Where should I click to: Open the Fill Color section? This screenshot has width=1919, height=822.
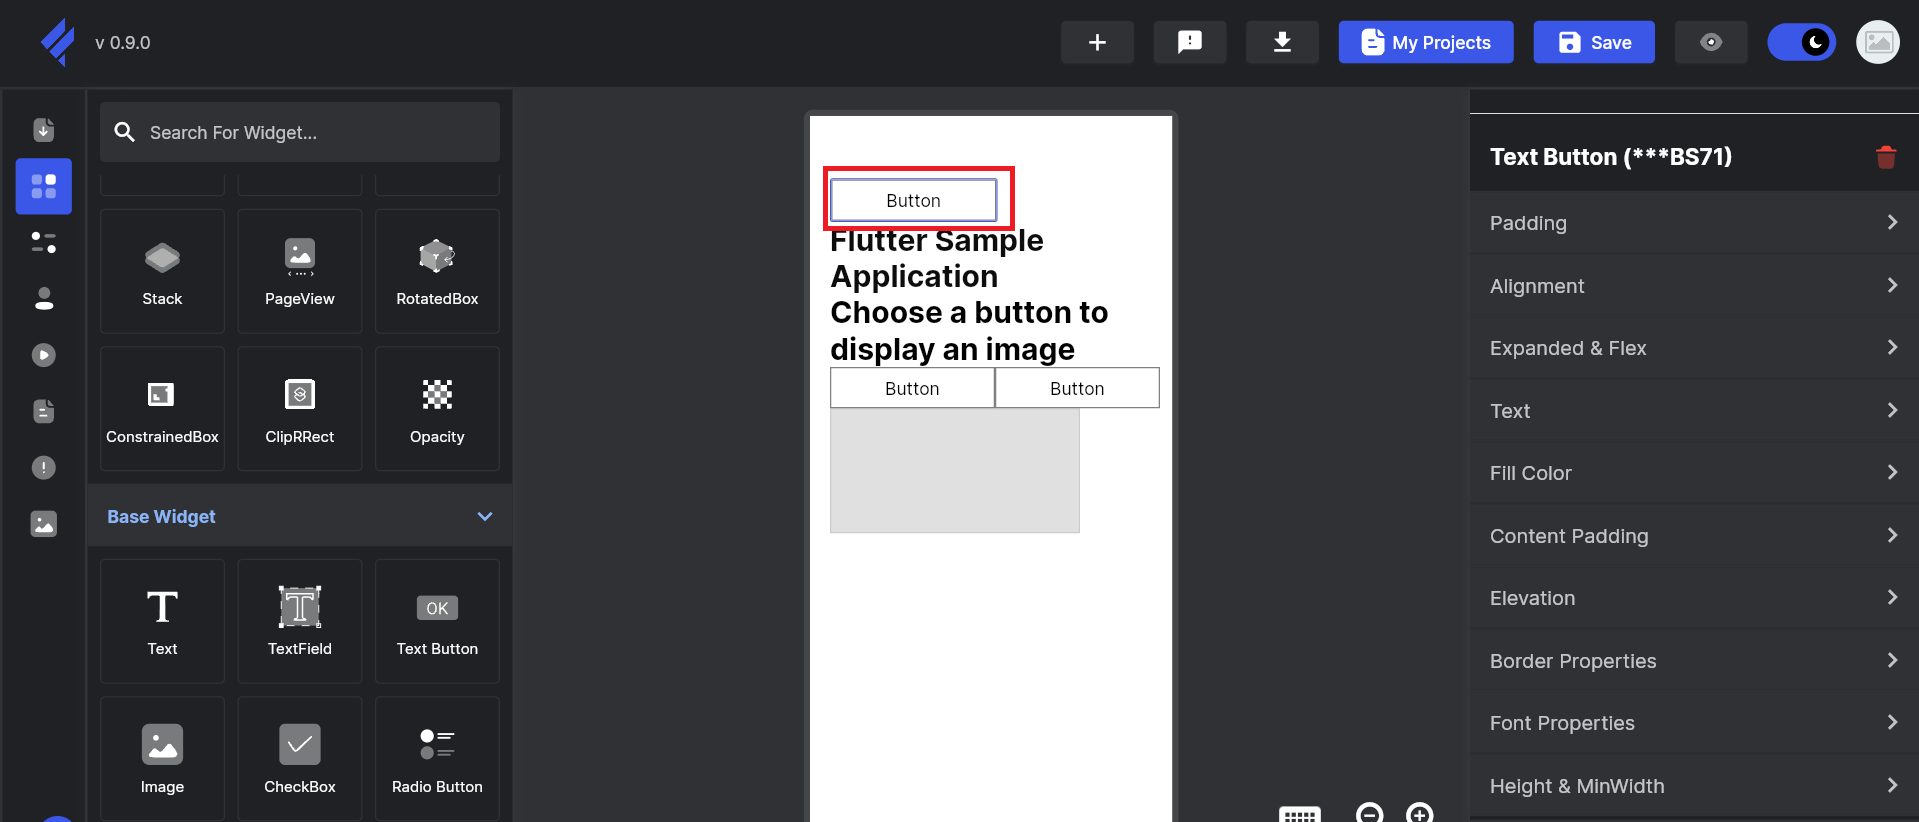(1693, 473)
